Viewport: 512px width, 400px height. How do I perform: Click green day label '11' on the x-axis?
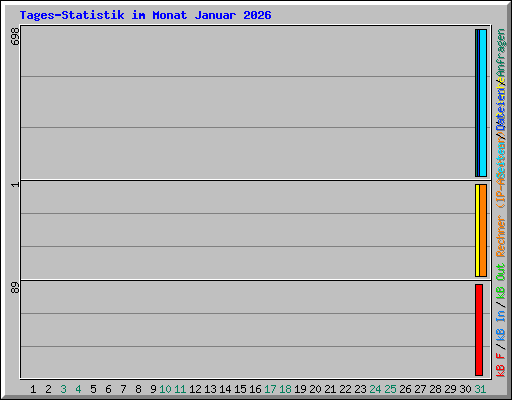point(180,389)
